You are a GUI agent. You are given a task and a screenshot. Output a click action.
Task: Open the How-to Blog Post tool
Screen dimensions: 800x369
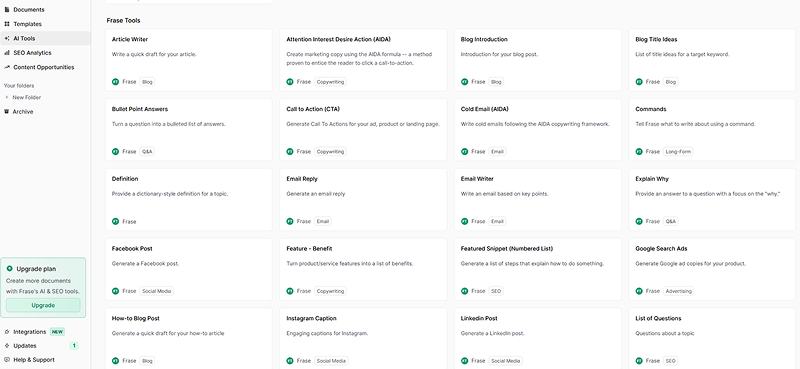click(189, 338)
